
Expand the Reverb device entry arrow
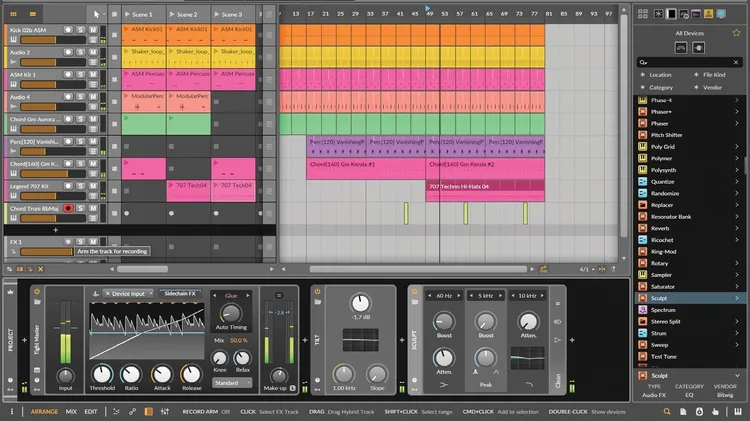coord(737,228)
